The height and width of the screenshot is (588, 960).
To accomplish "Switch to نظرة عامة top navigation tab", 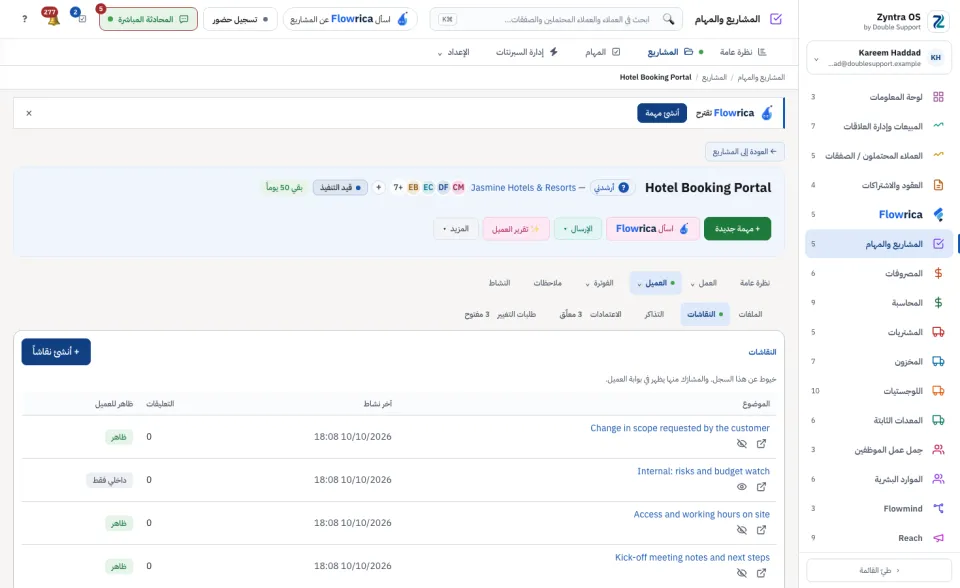I will point(743,52).
